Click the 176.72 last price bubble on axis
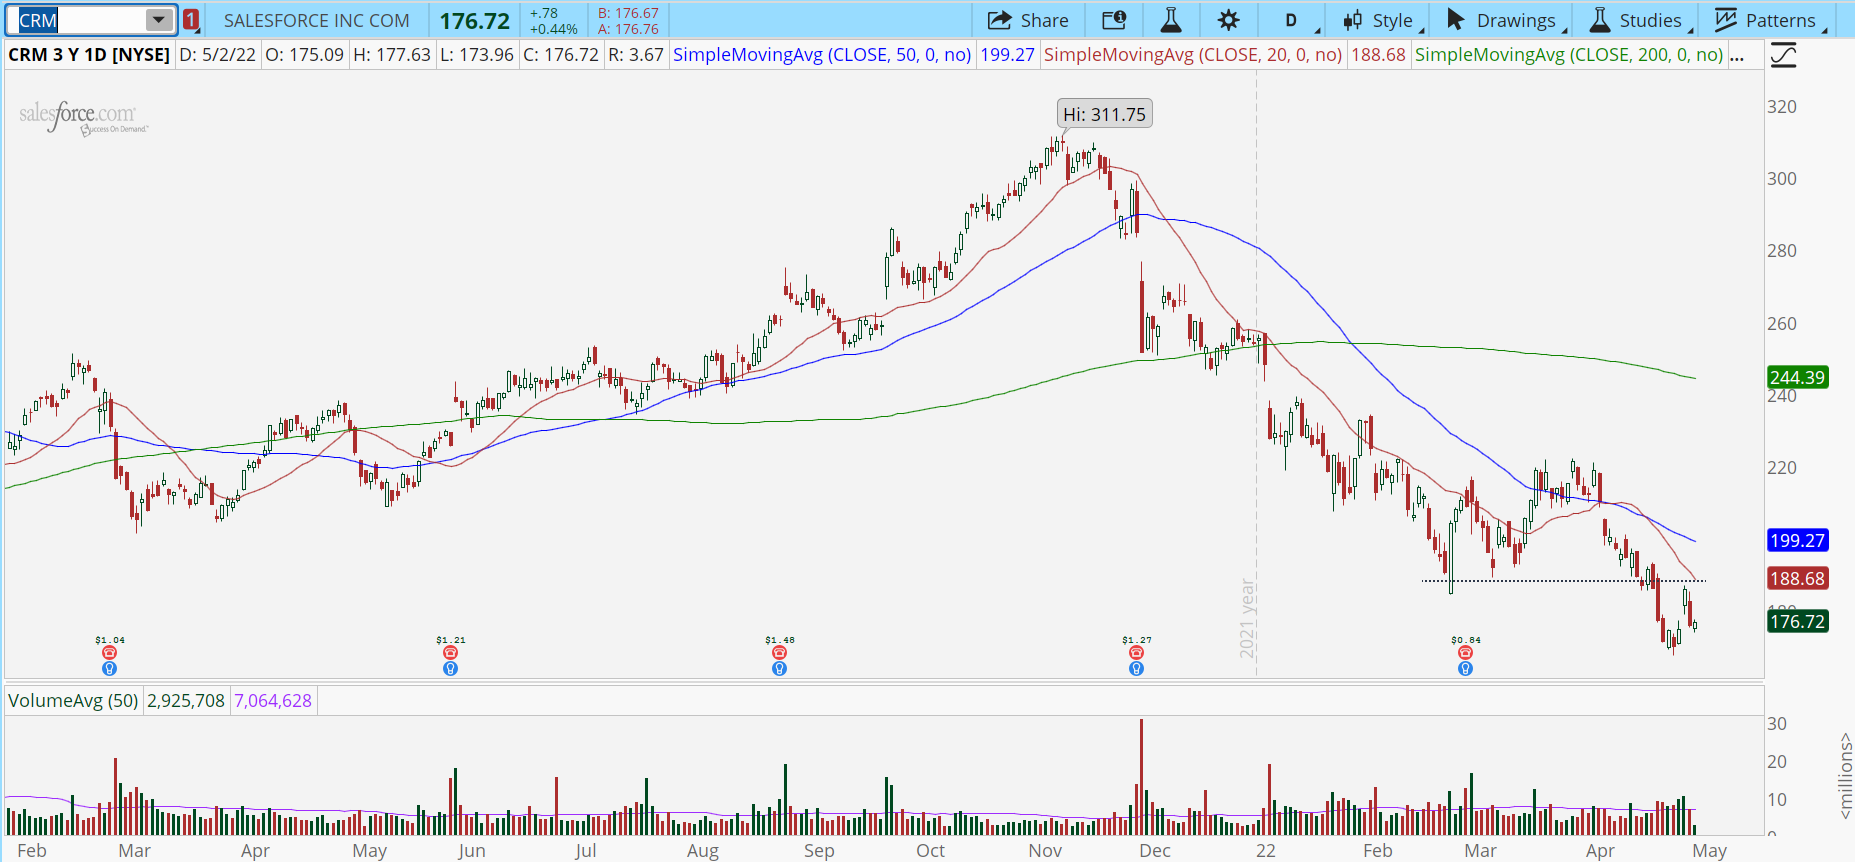Viewport: 1855px width, 862px height. [x=1798, y=621]
